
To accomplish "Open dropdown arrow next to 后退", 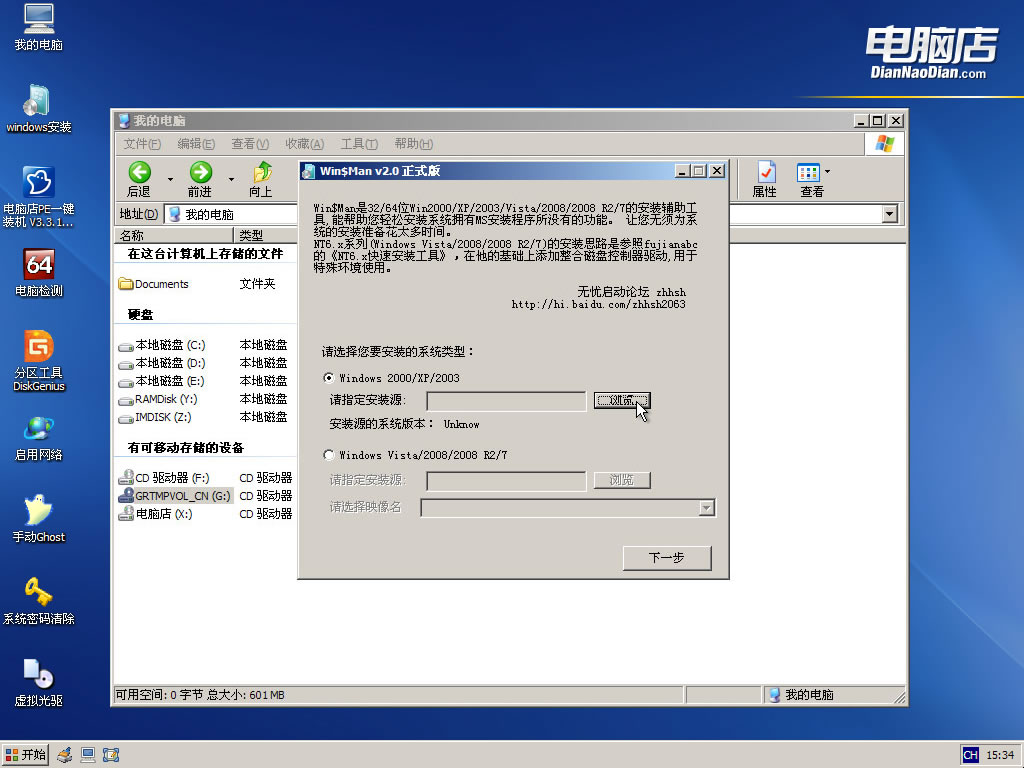I will click(x=170, y=179).
